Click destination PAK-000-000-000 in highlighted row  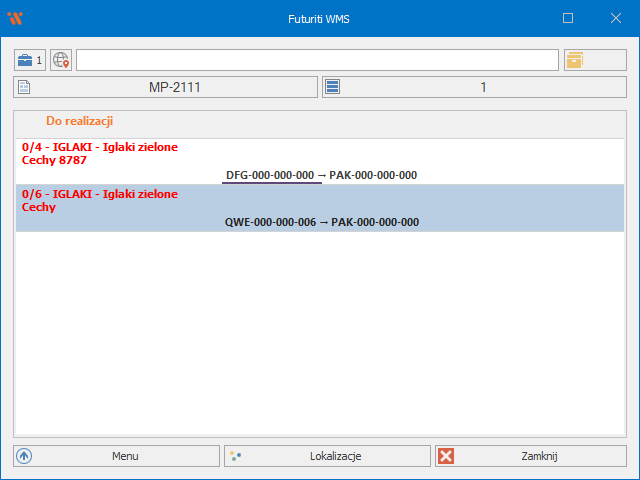click(x=375, y=222)
